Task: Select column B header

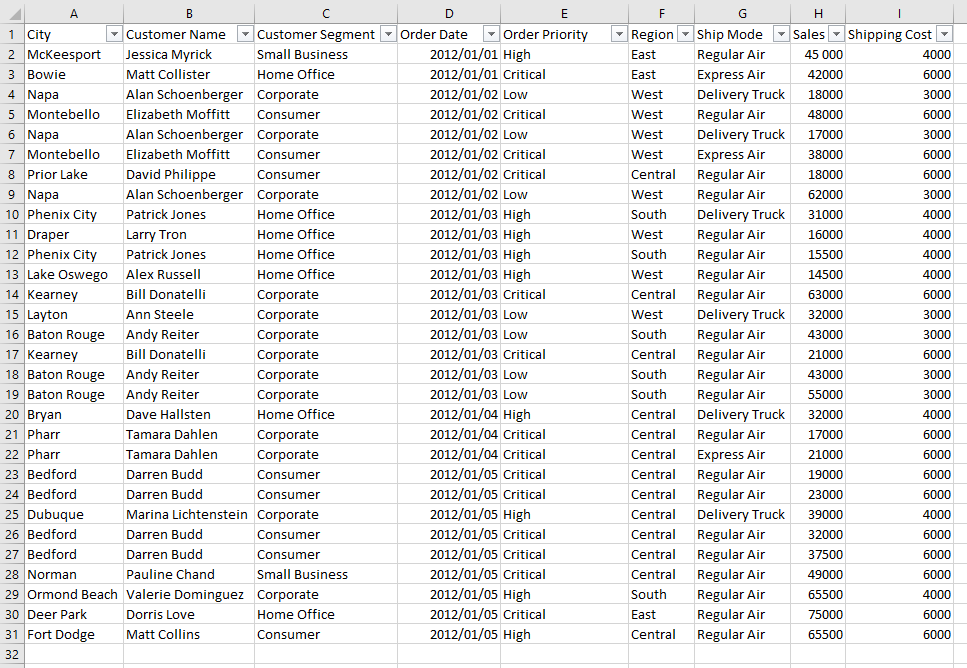Action: [x=189, y=13]
